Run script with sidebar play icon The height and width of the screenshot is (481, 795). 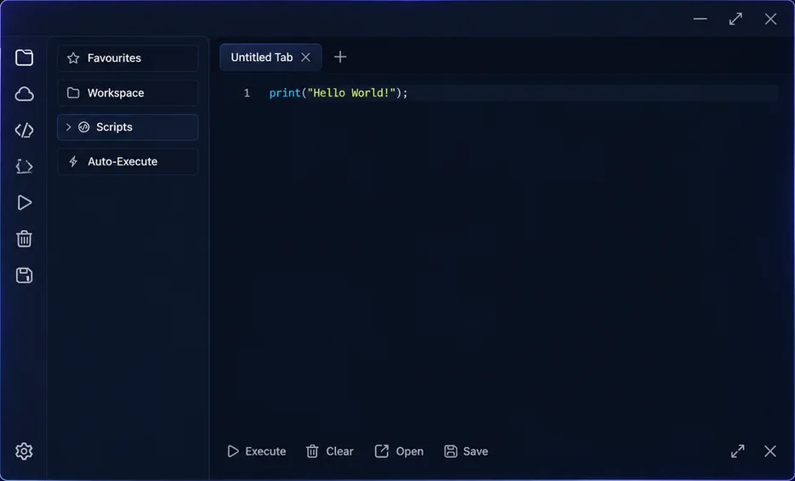point(24,203)
